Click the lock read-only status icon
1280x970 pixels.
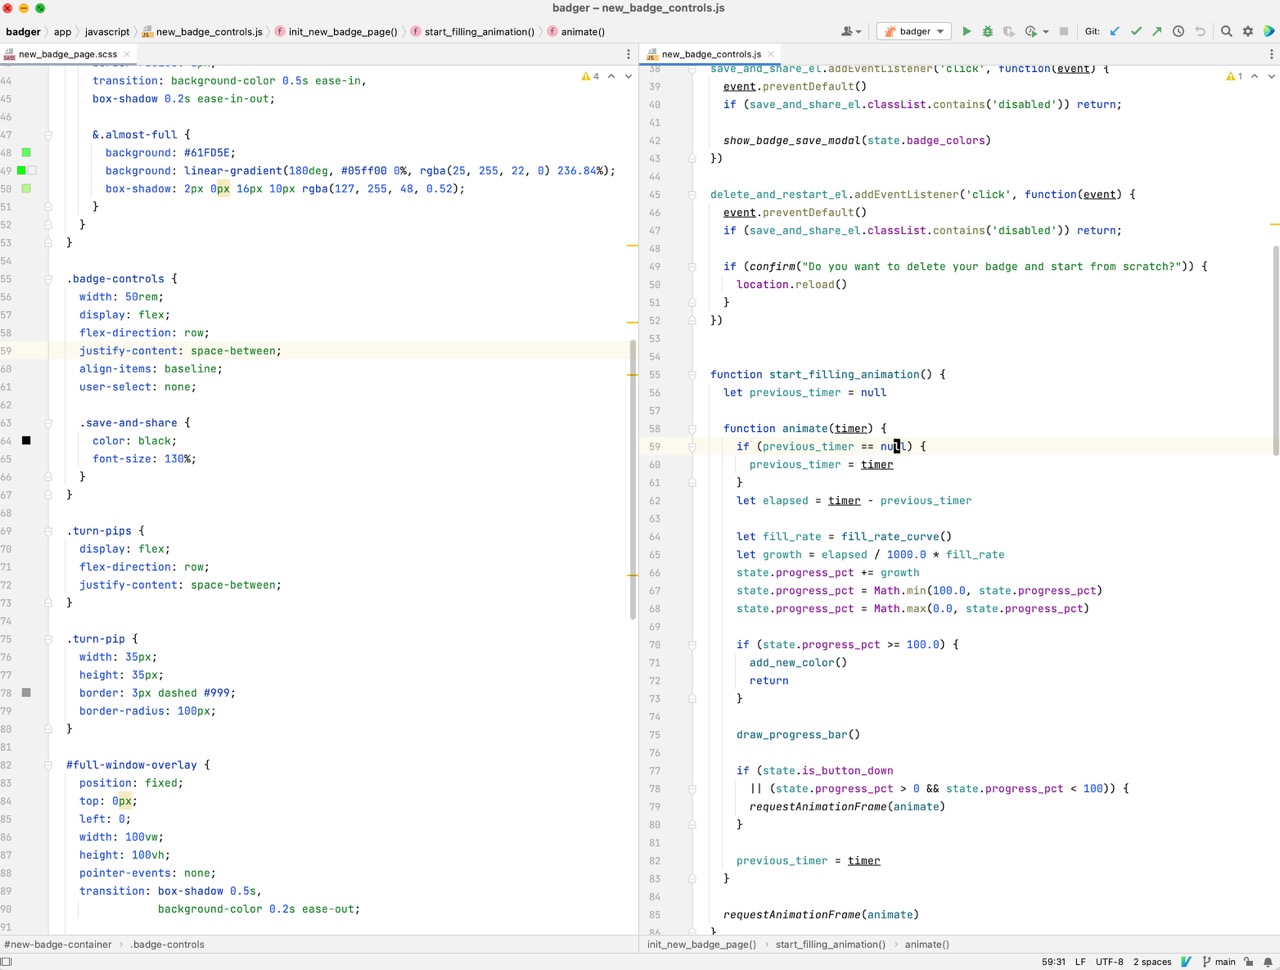[1249, 962]
